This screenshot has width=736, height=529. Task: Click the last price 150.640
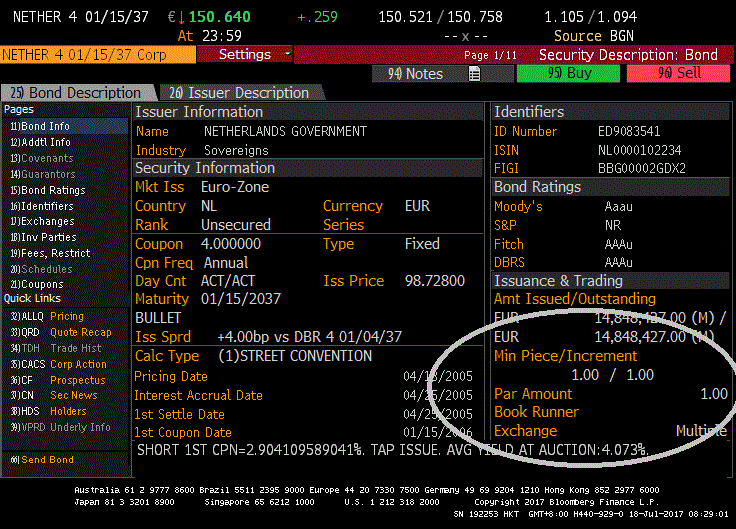[220, 17]
